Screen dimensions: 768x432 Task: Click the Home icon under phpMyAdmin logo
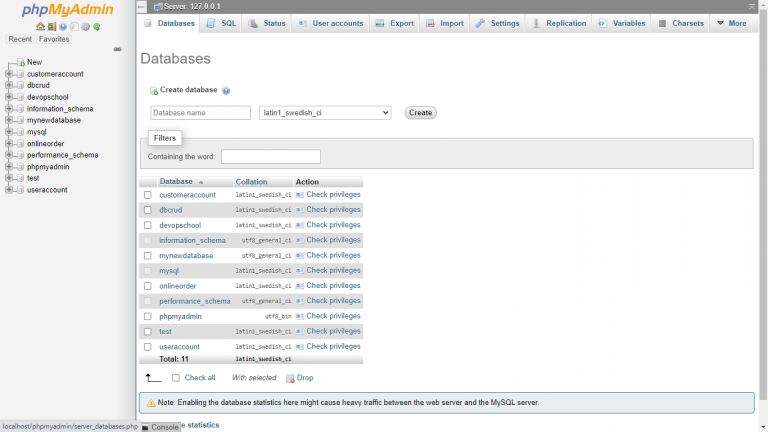tap(40, 26)
